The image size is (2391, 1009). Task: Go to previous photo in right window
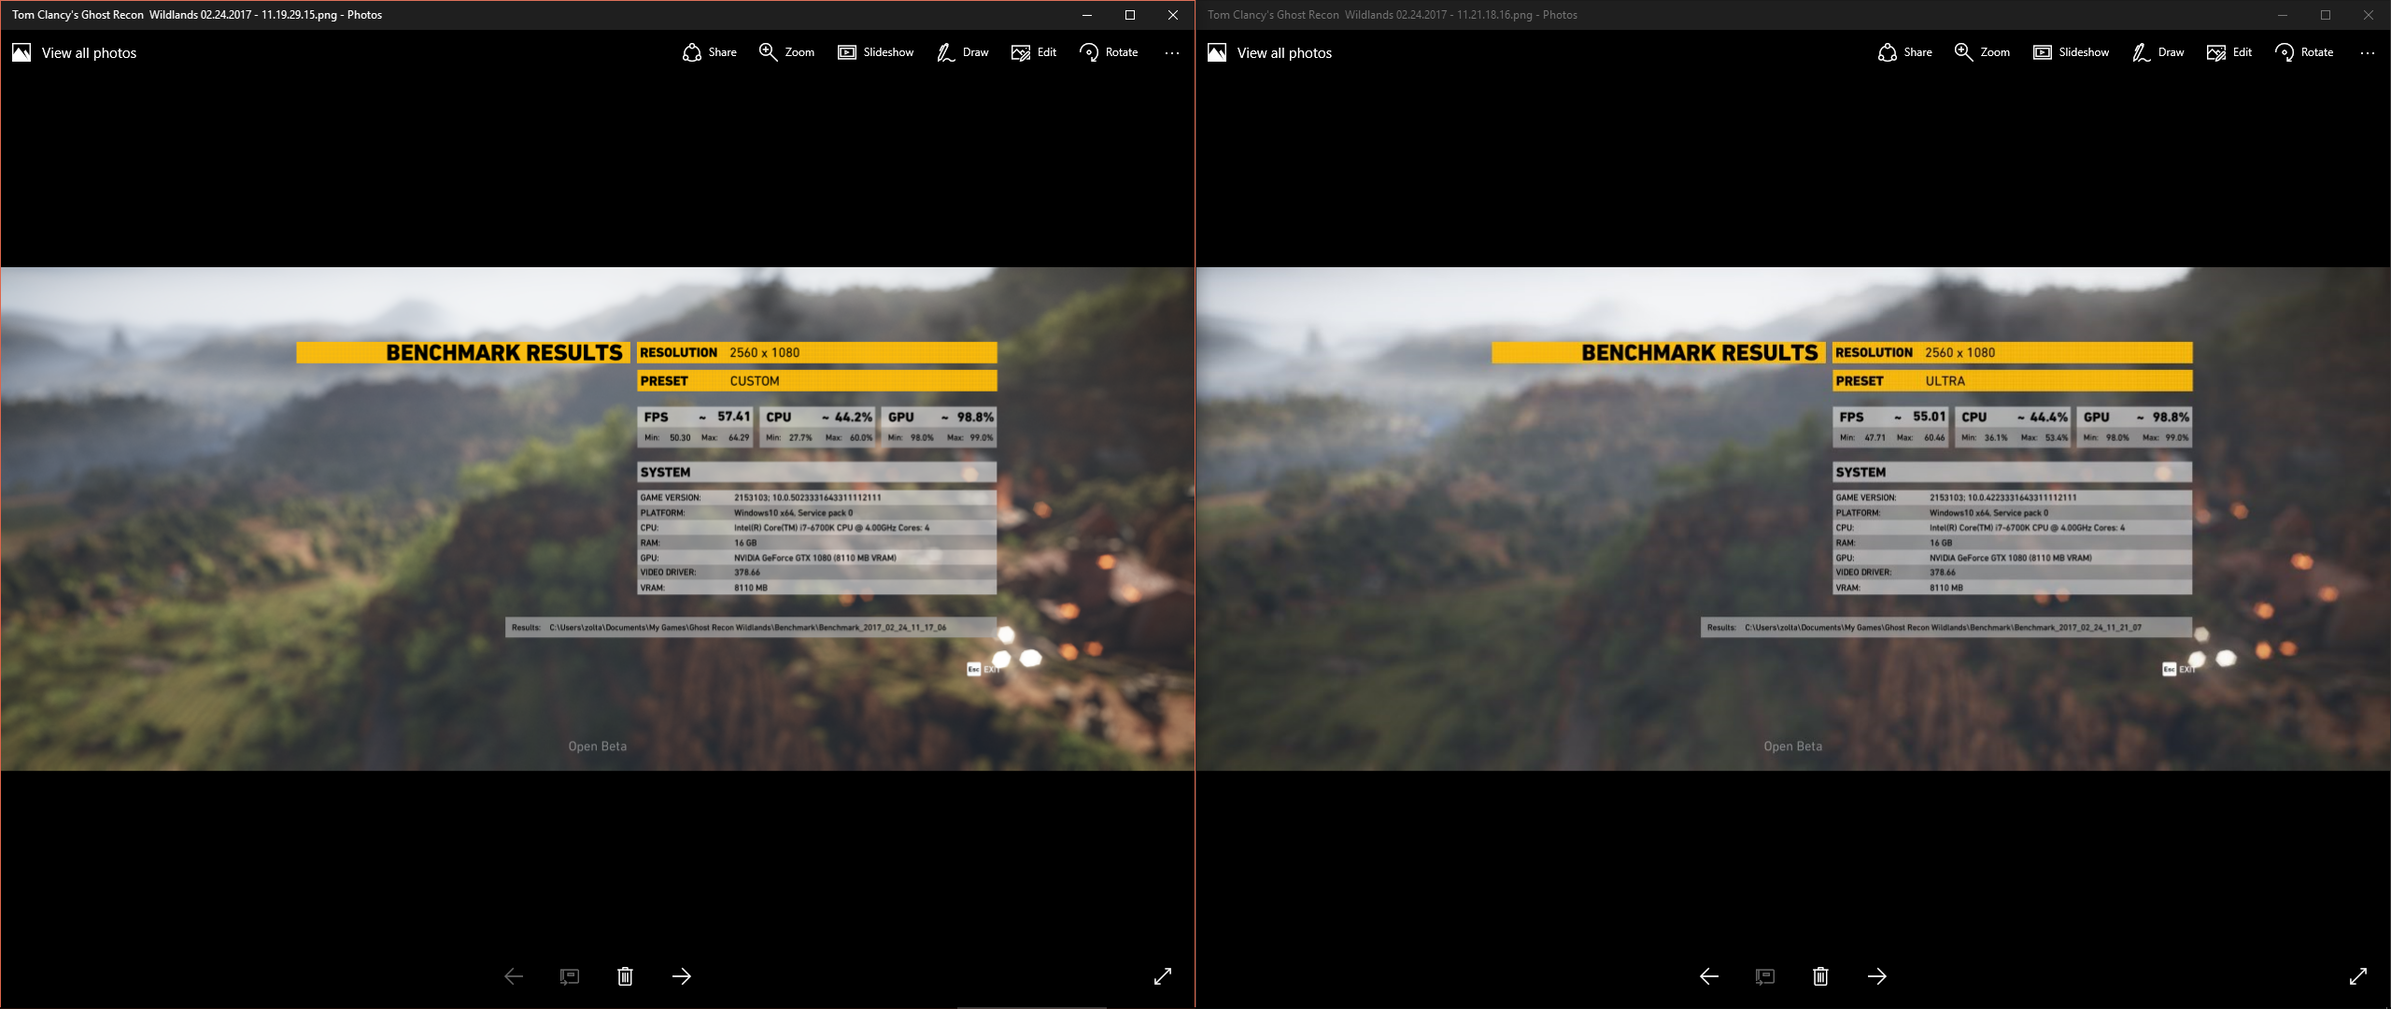click(x=1709, y=976)
